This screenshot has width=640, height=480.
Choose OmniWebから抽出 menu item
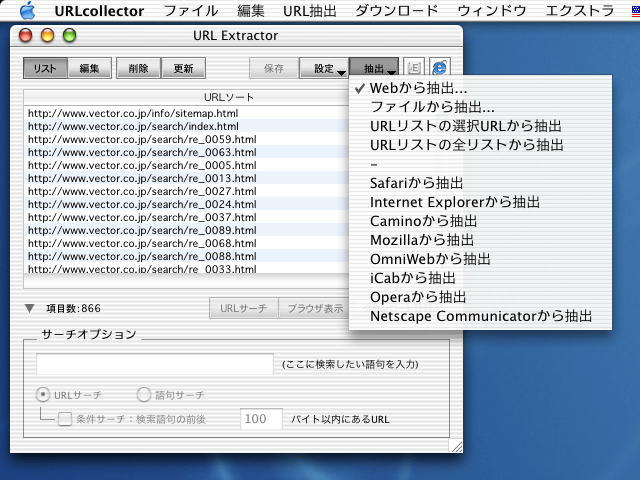point(480,259)
